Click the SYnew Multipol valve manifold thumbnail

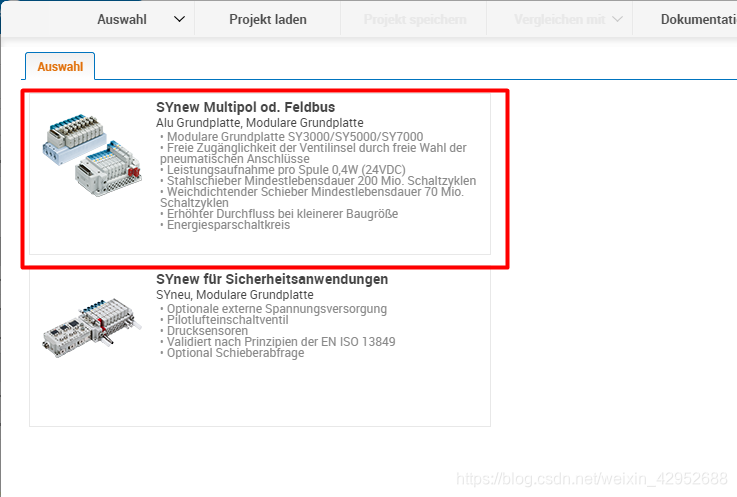click(x=93, y=154)
